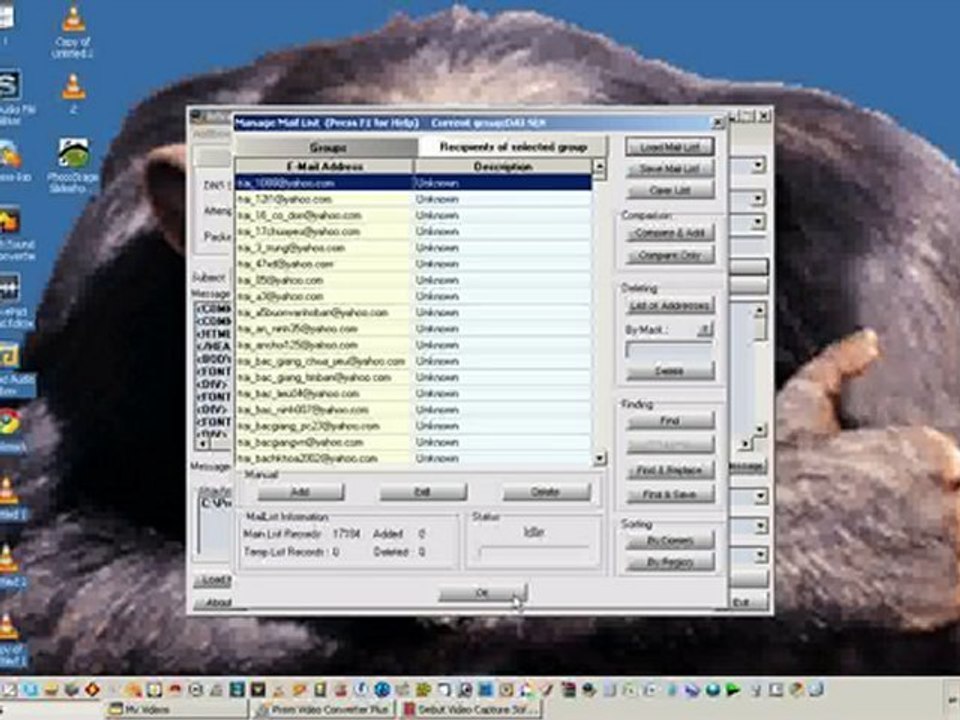The height and width of the screenshot is (720, 960).
Task: Open the Copy of Untitled VLC desktop icon
Action: point(73,31)
